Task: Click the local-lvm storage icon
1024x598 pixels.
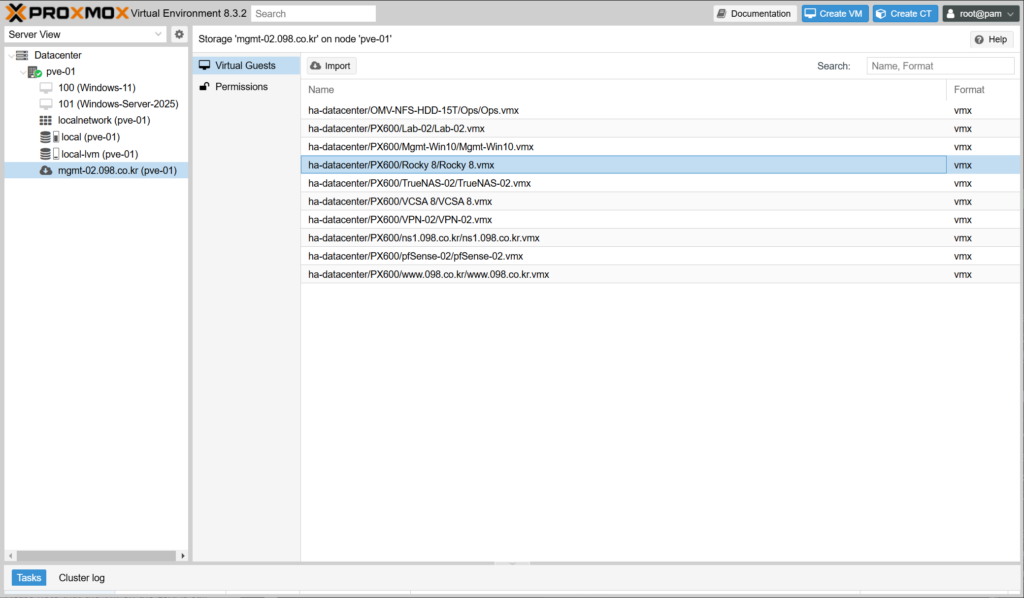Action: pyautogui.click(x=46, y=154)
